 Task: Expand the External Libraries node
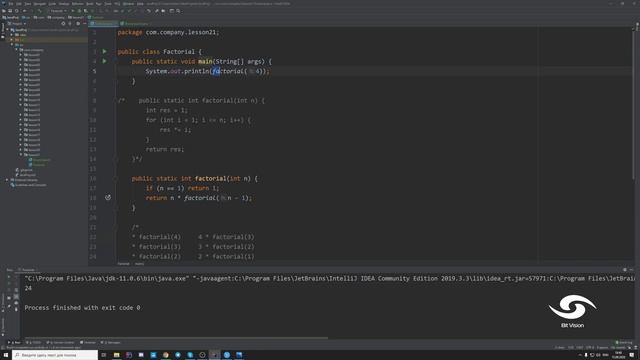(7, 180)
